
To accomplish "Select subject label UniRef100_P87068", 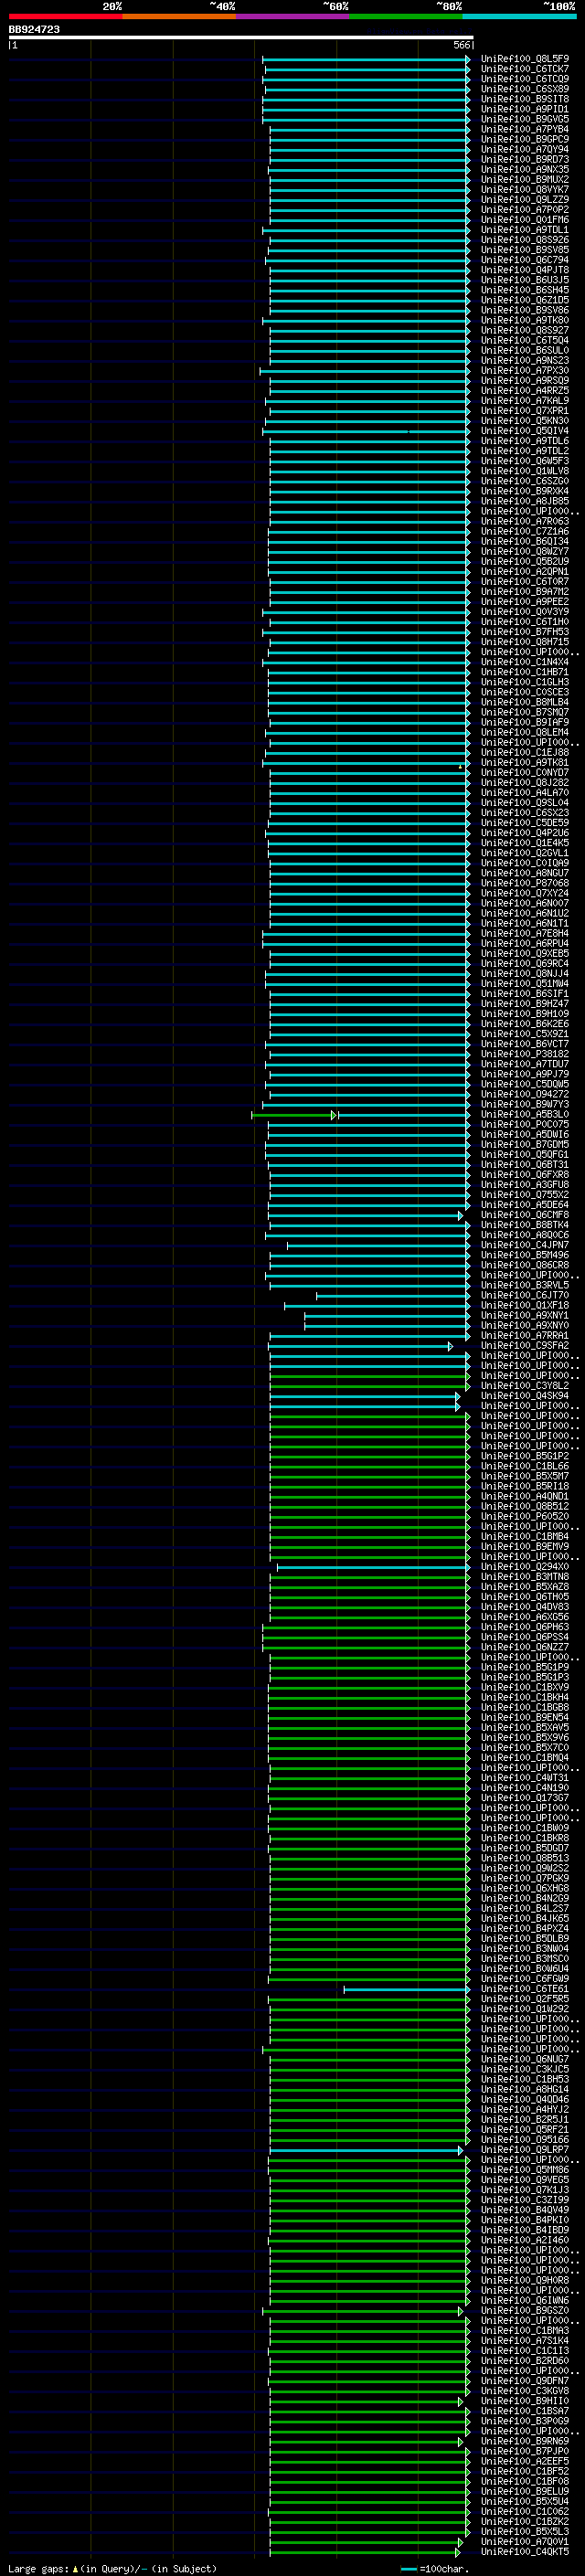I will click(x=525, y=883).
